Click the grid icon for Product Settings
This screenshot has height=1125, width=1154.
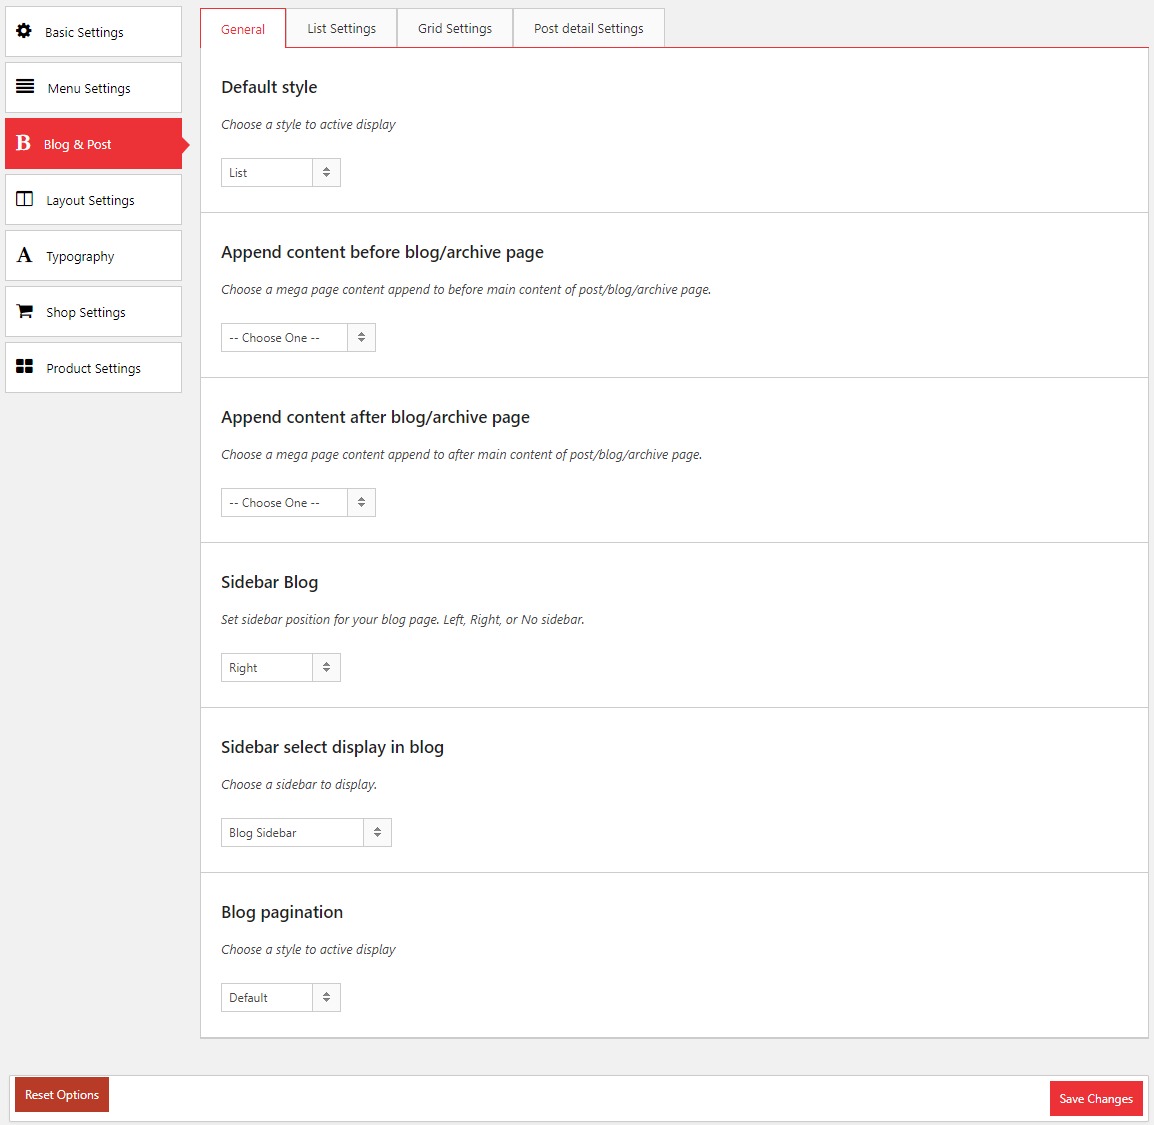(x=25, y=367)
